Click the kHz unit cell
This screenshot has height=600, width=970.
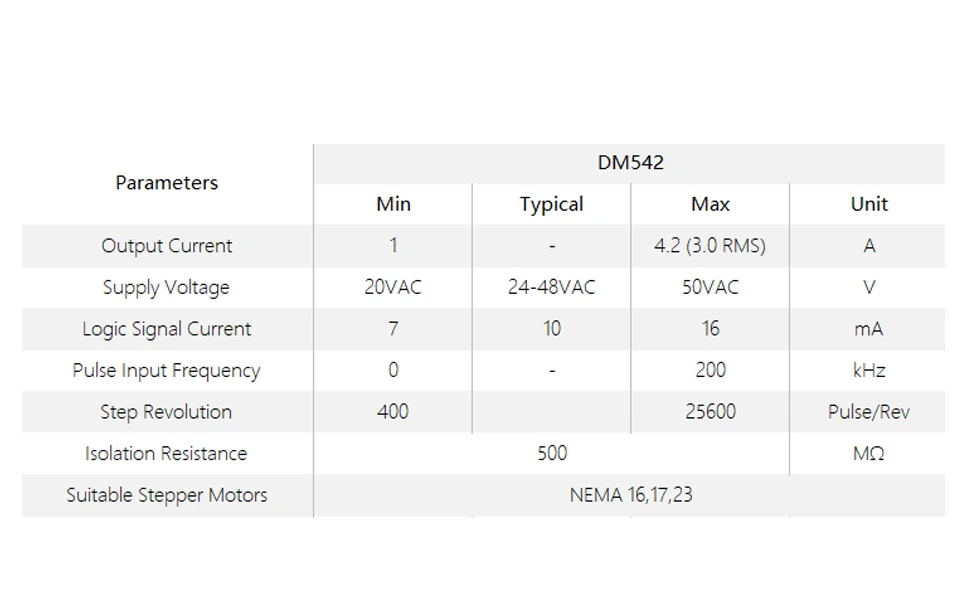coord(868,371)
